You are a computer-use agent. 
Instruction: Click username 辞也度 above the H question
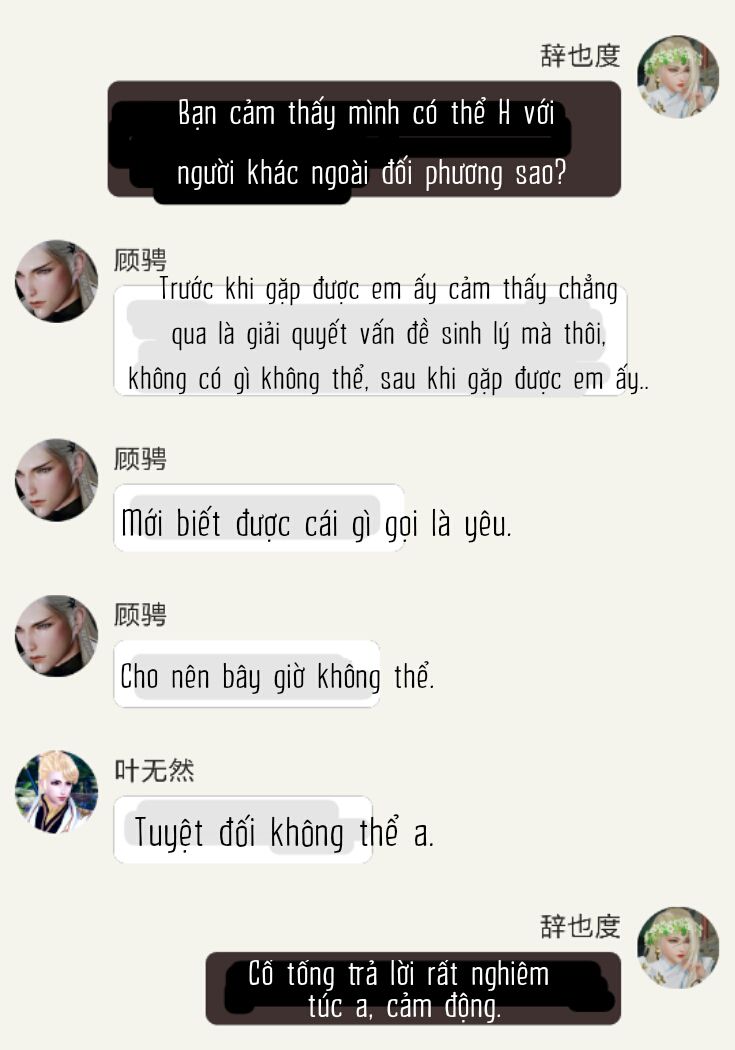click(580, 56)
